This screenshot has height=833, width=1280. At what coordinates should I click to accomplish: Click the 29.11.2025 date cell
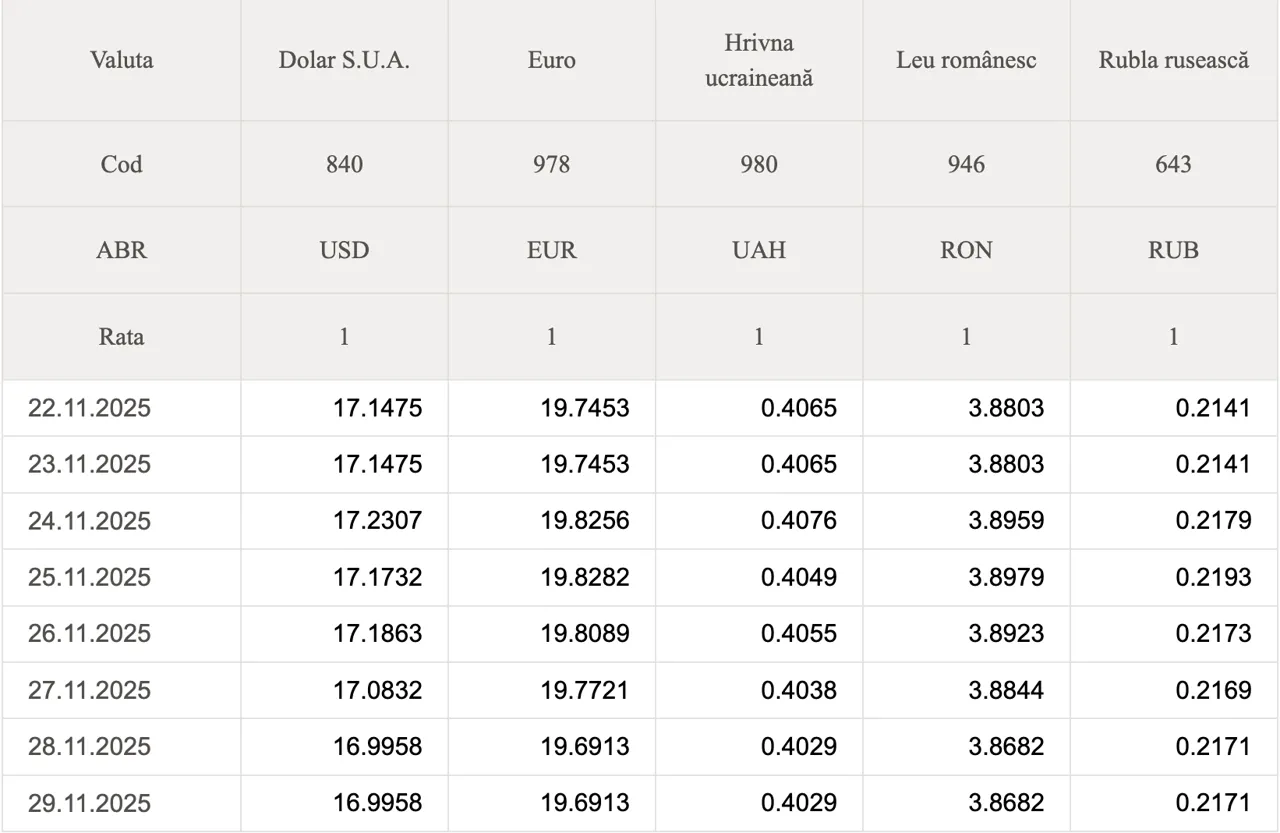pos(89,803)
